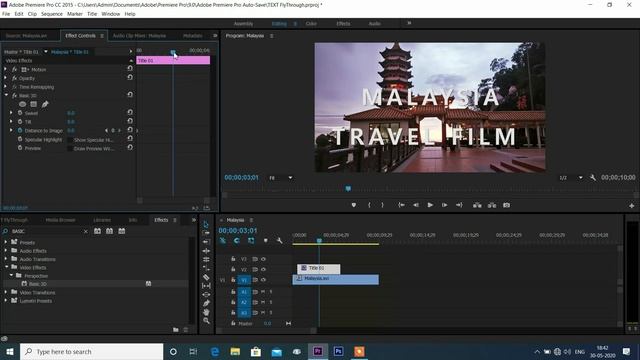Reset the Motion effect

tap(130, 69)
